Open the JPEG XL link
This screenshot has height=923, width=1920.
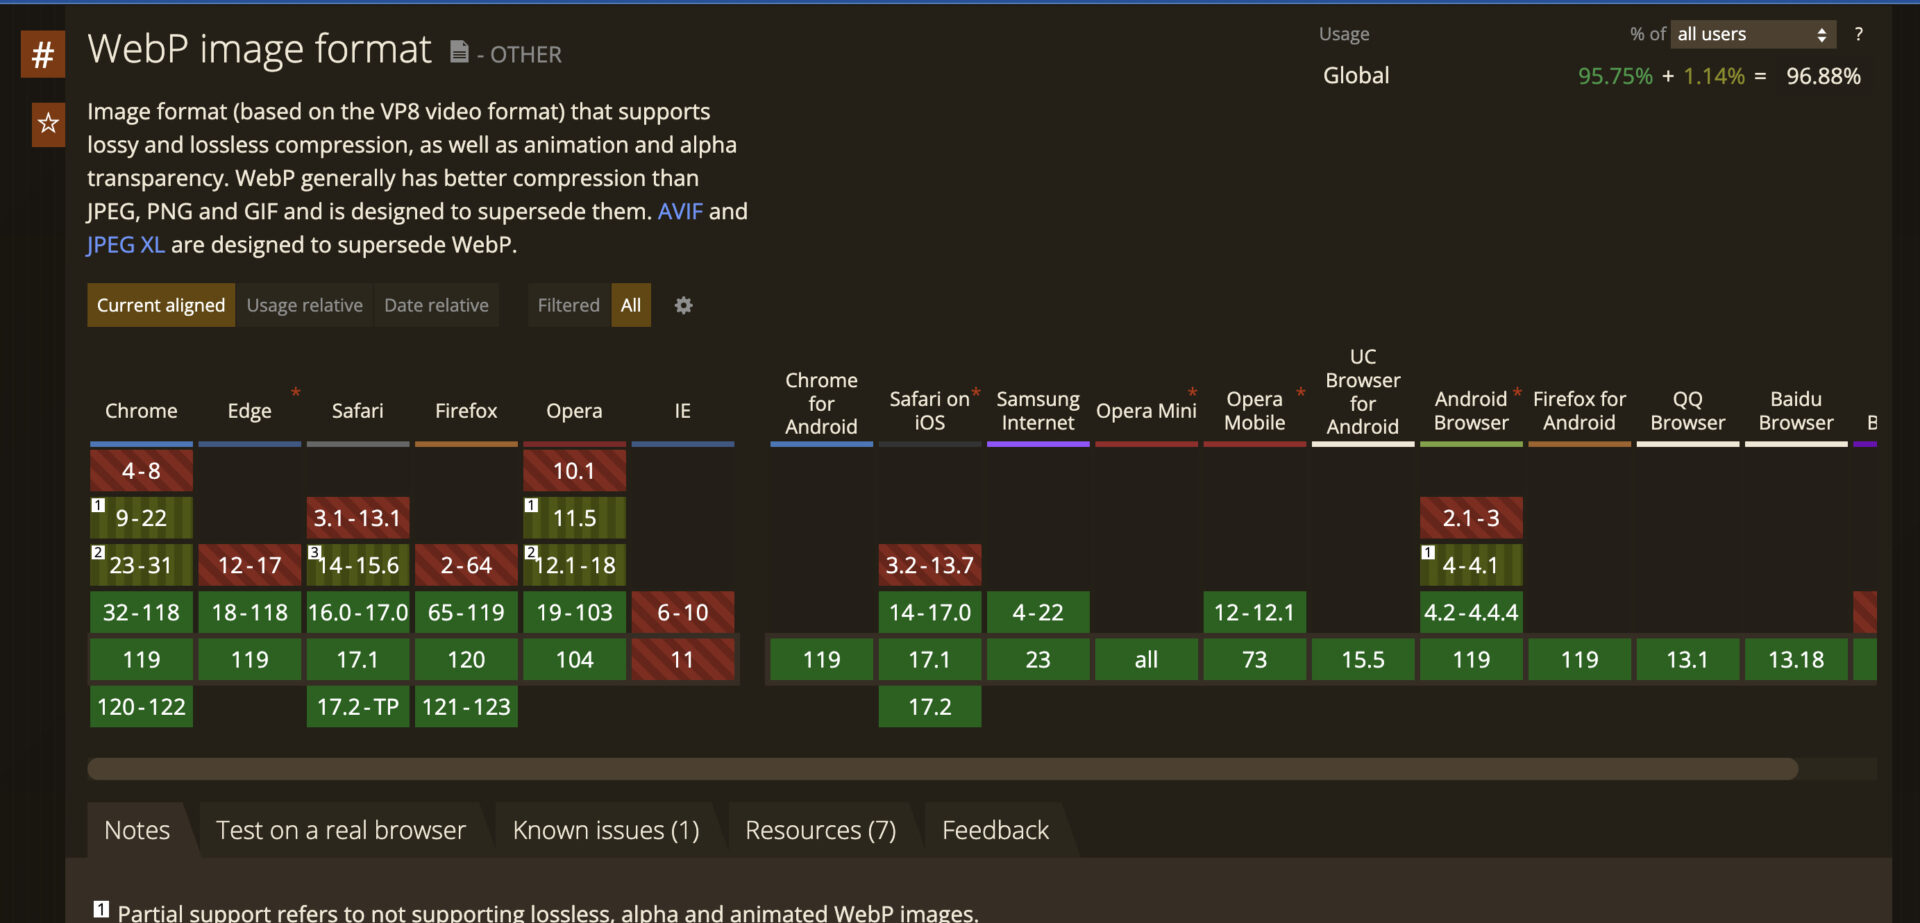125,245
